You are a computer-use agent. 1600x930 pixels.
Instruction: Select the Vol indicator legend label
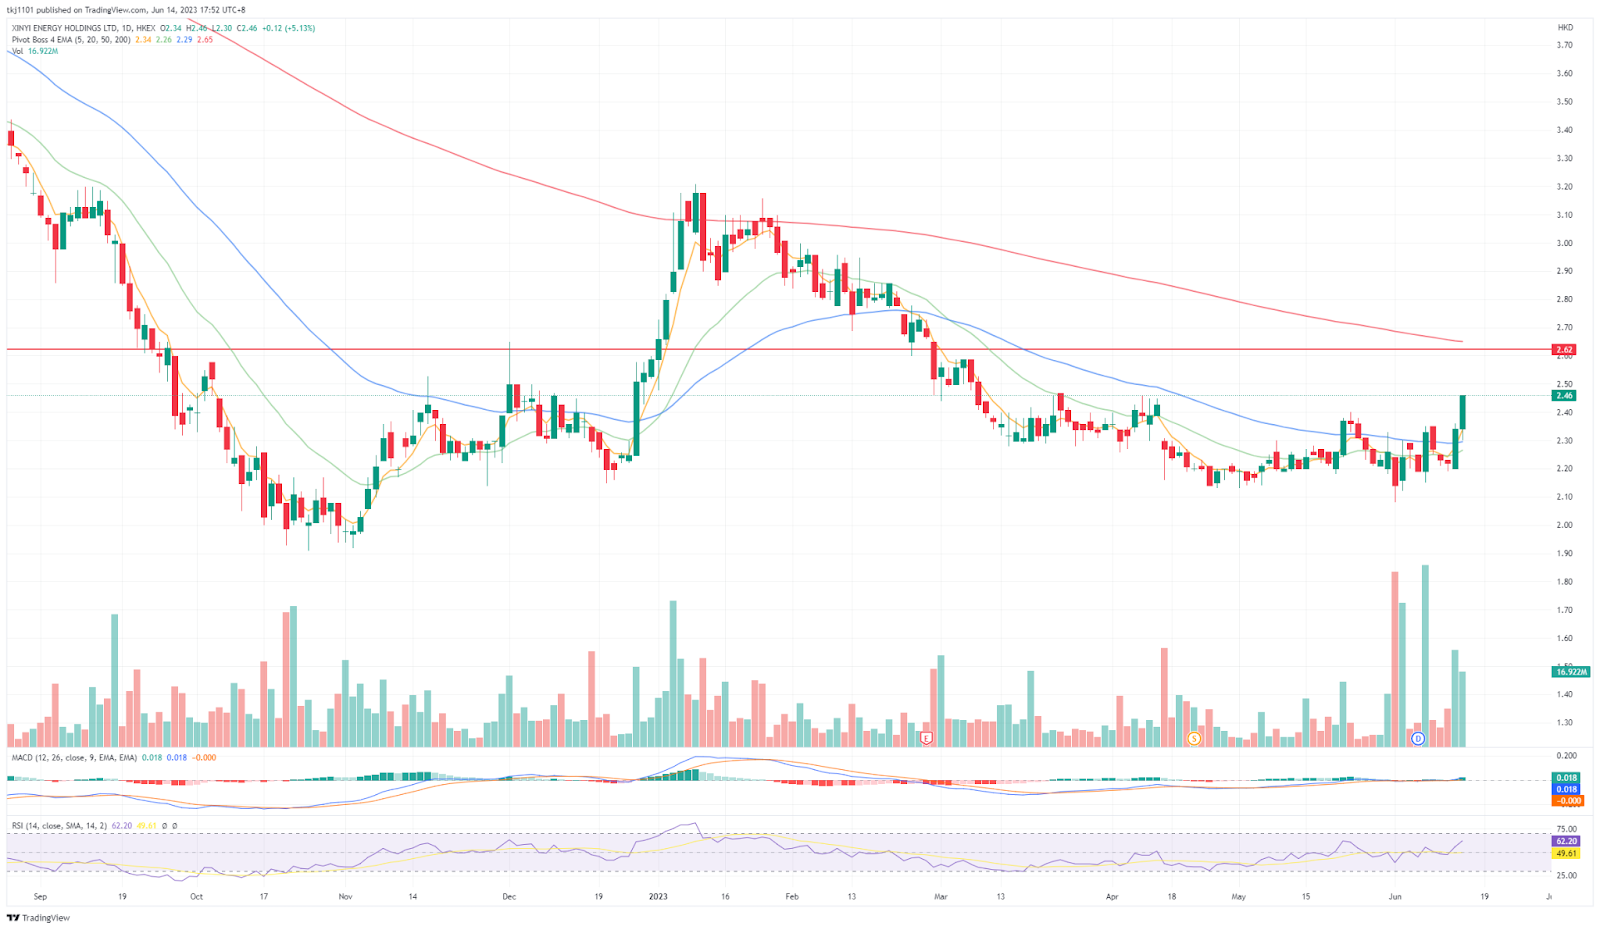click(17, 51)
